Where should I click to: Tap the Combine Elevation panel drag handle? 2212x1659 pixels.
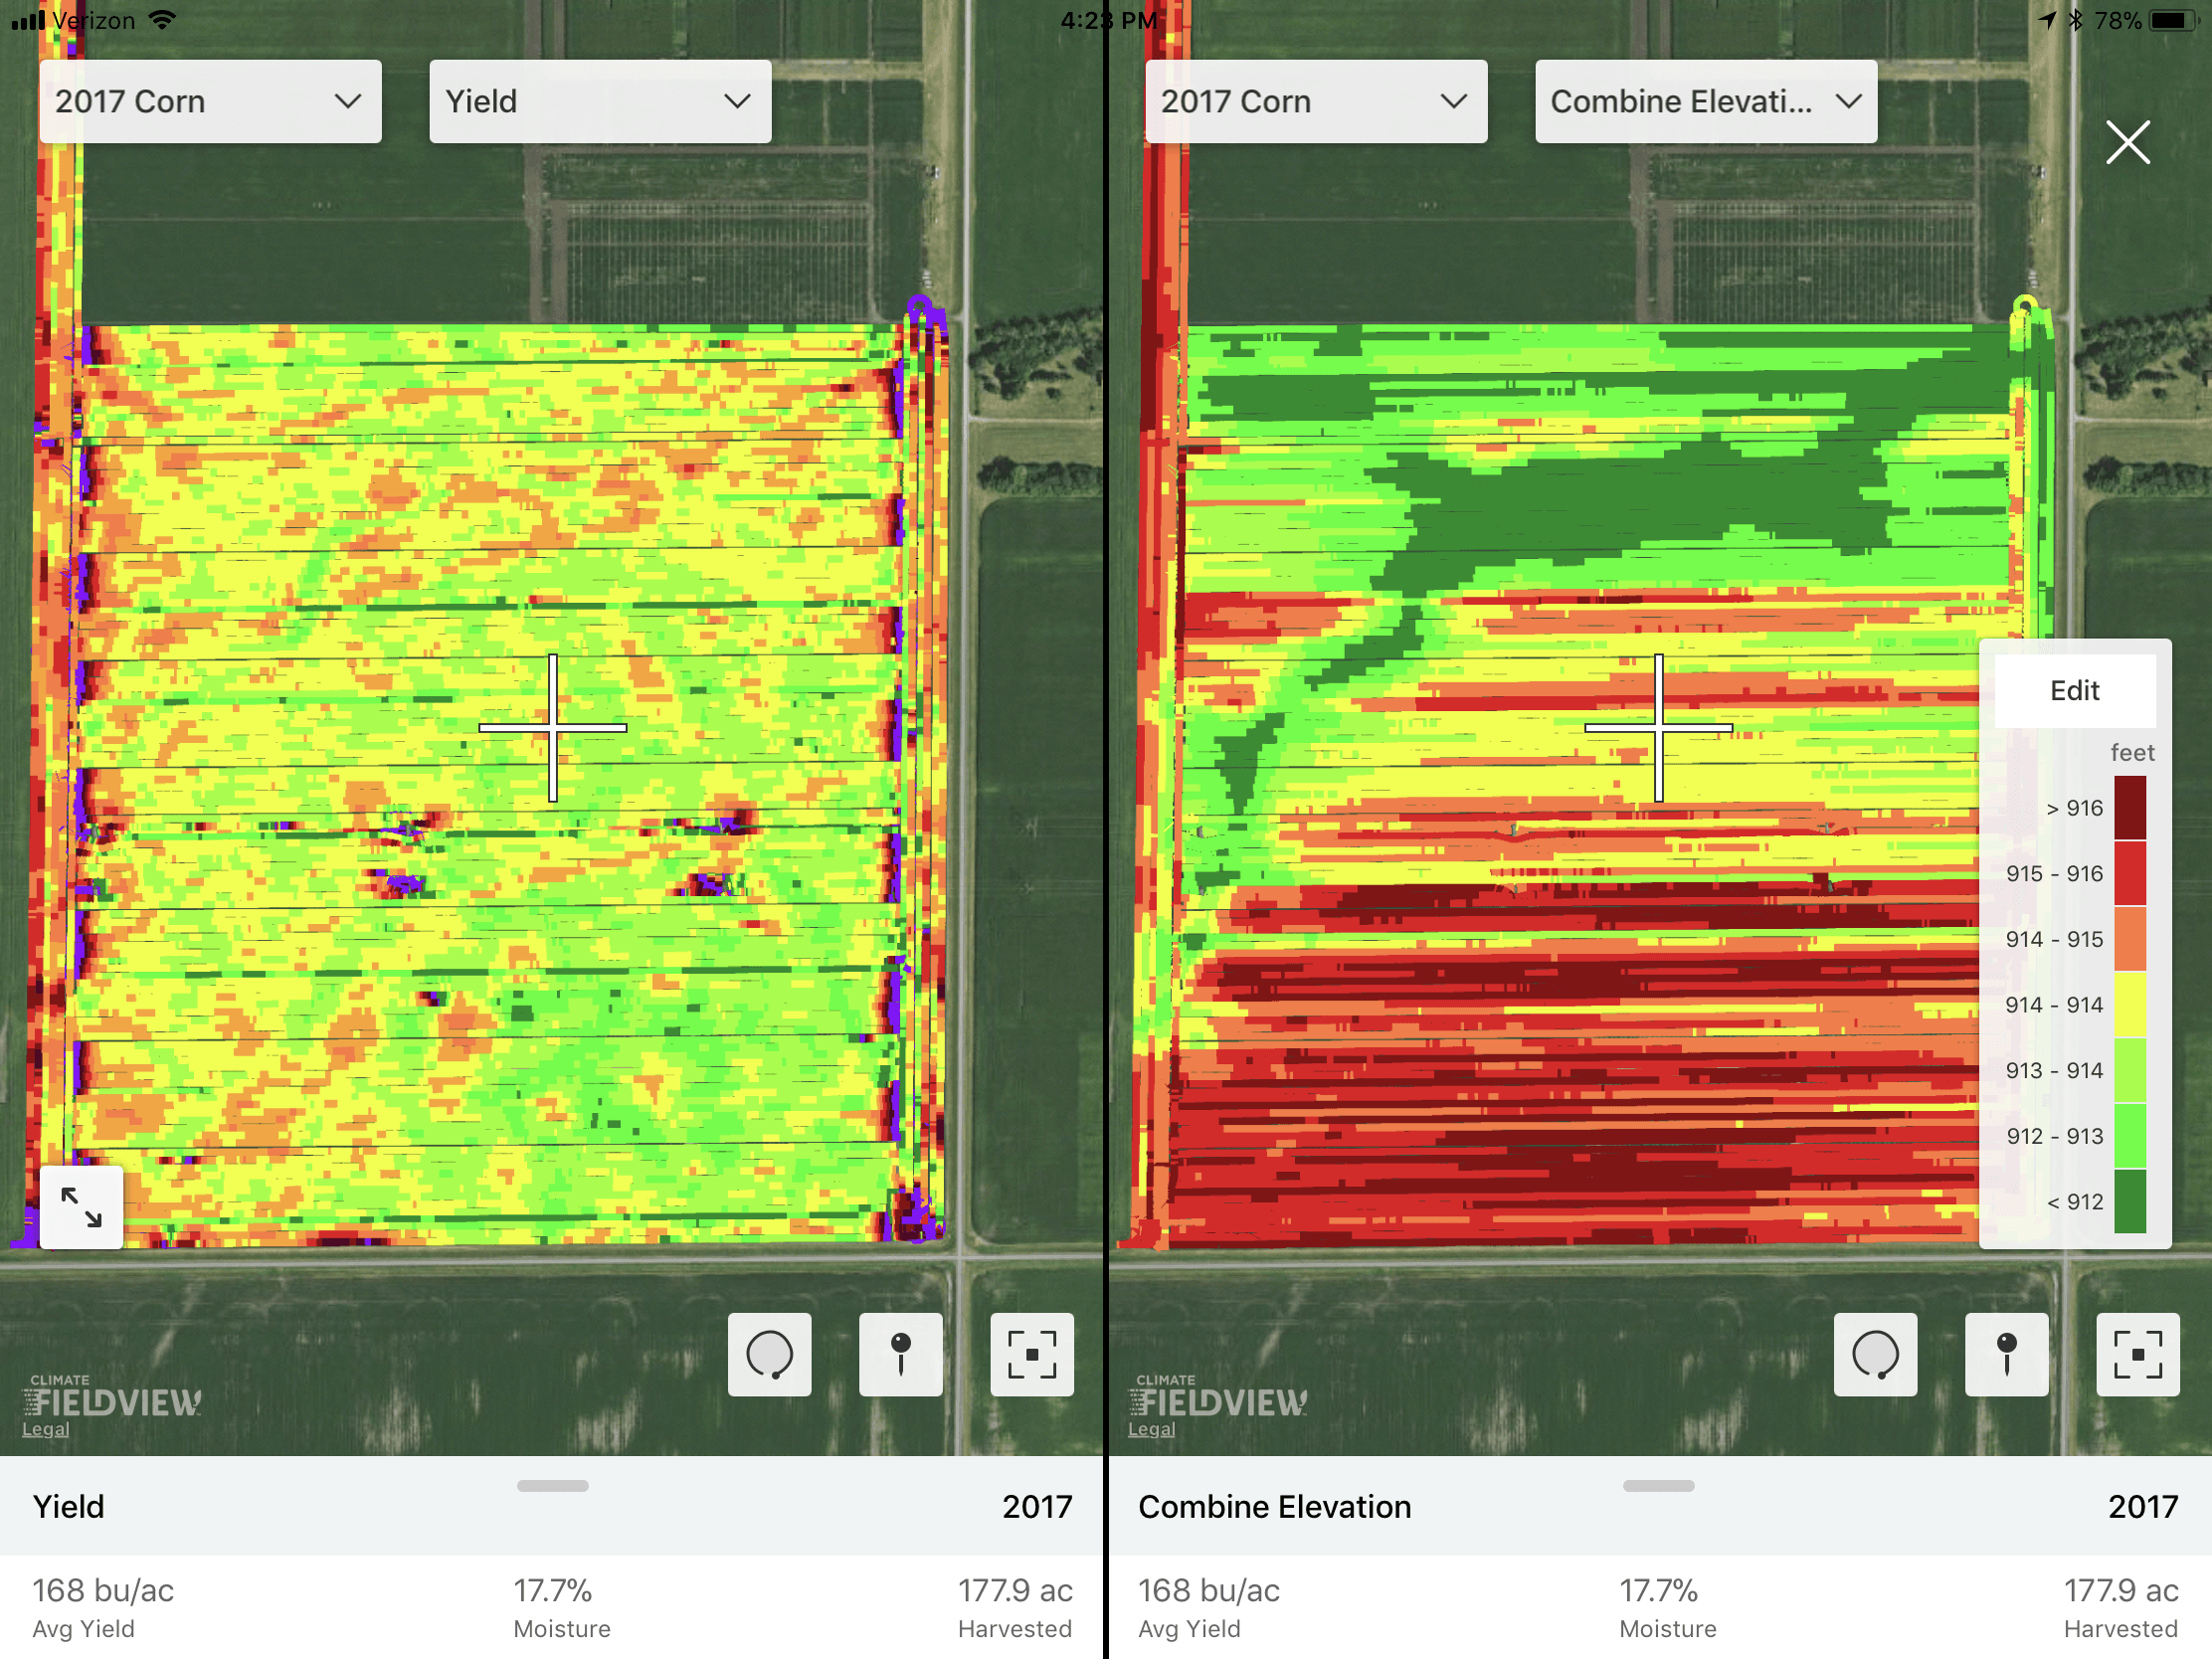pyautogui.click(x=1658, y=1486)
